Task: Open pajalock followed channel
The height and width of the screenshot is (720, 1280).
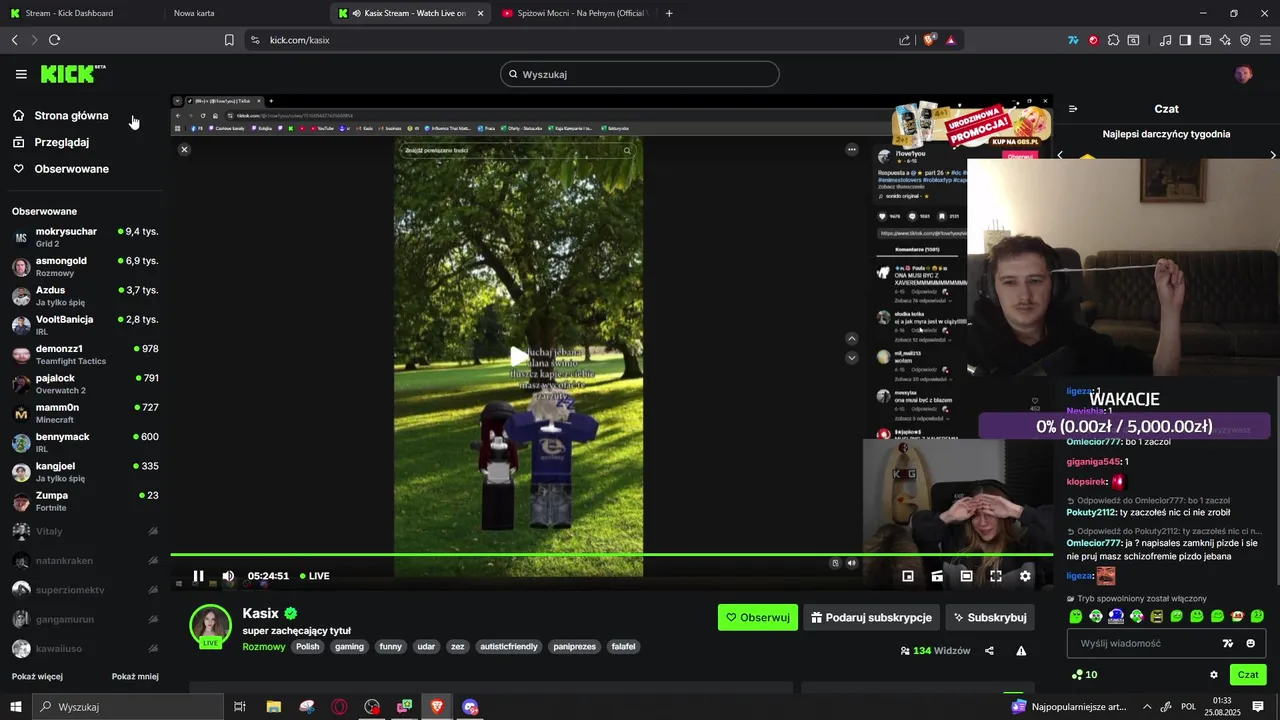Action: click(x=85, y=384)
